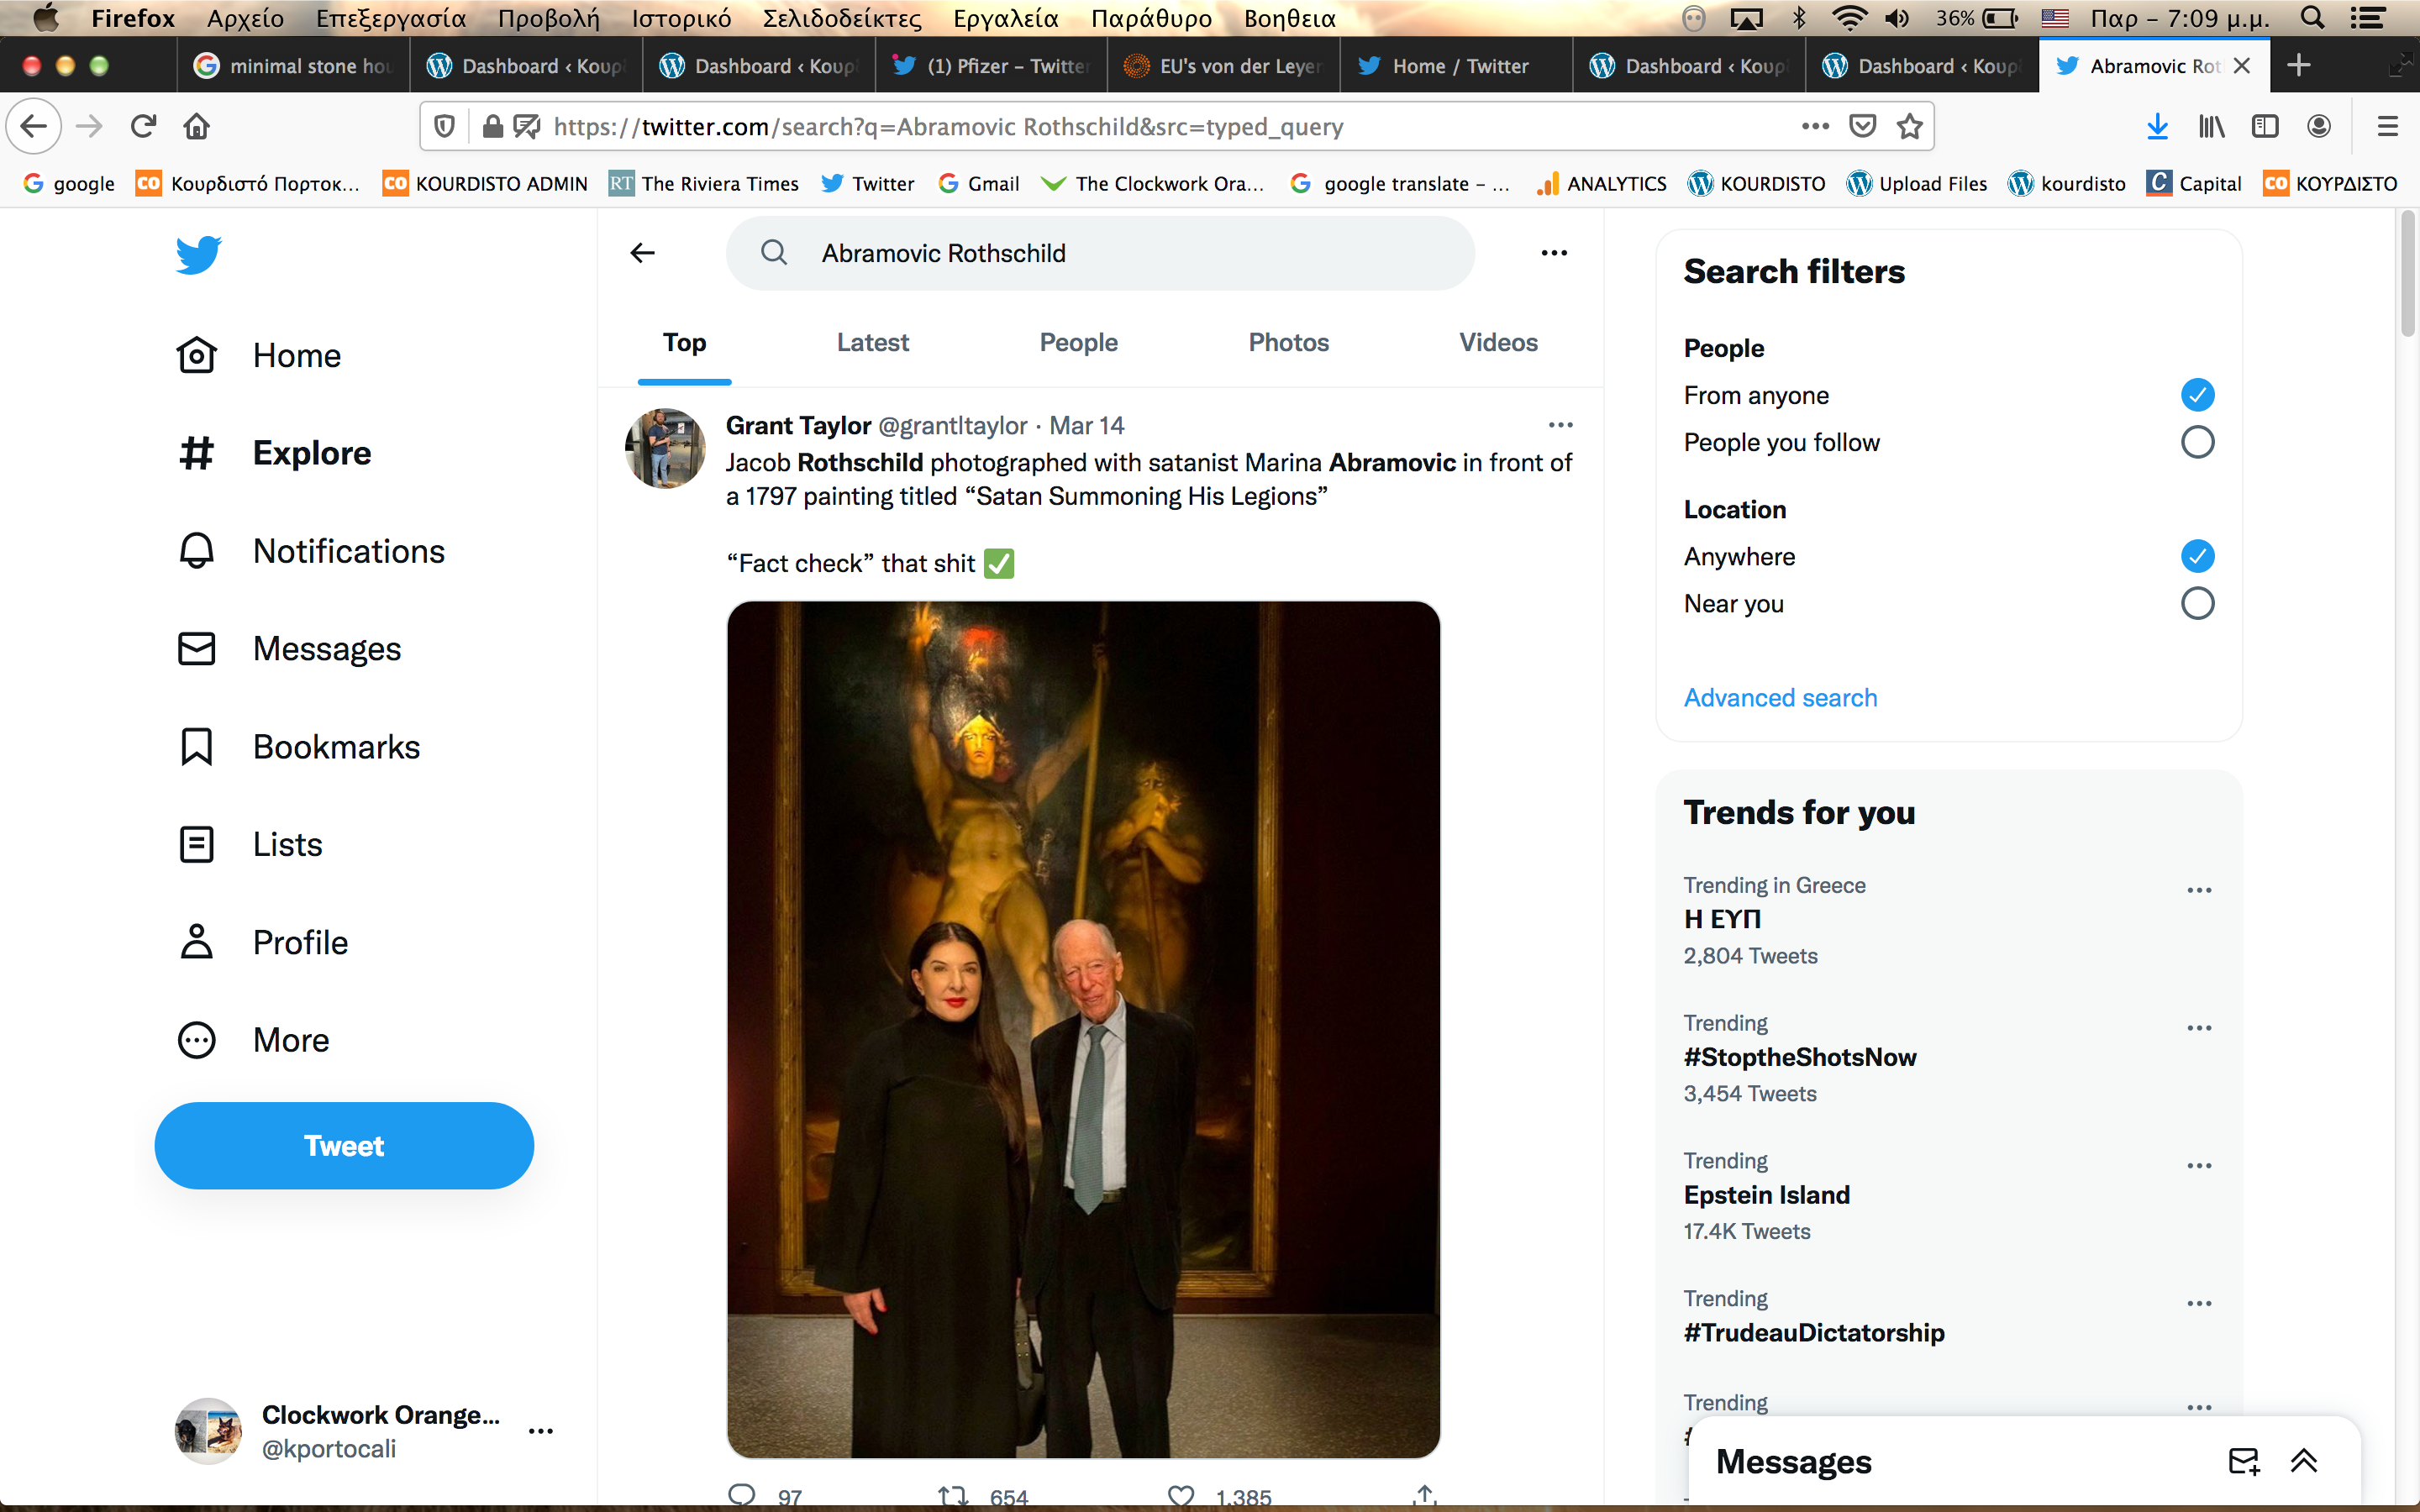This screenshot has height=1512, width=2420.
Task: Select the From anyone filter option
Action: [x=2197, y=395]
